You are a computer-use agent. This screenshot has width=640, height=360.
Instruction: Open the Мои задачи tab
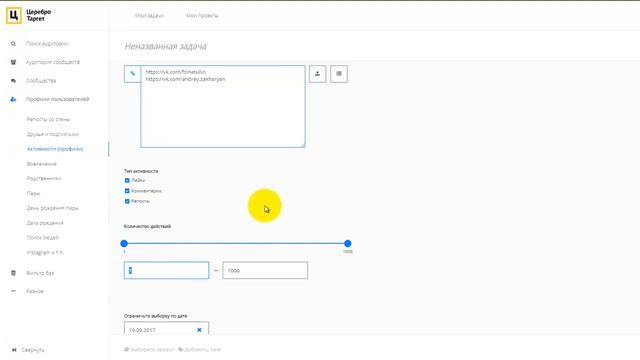coord(149,16)
